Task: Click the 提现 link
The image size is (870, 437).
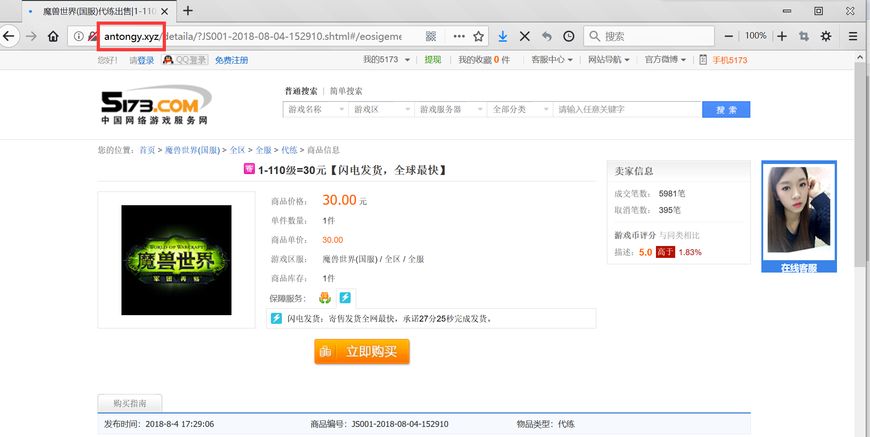Action: point(433,60)
